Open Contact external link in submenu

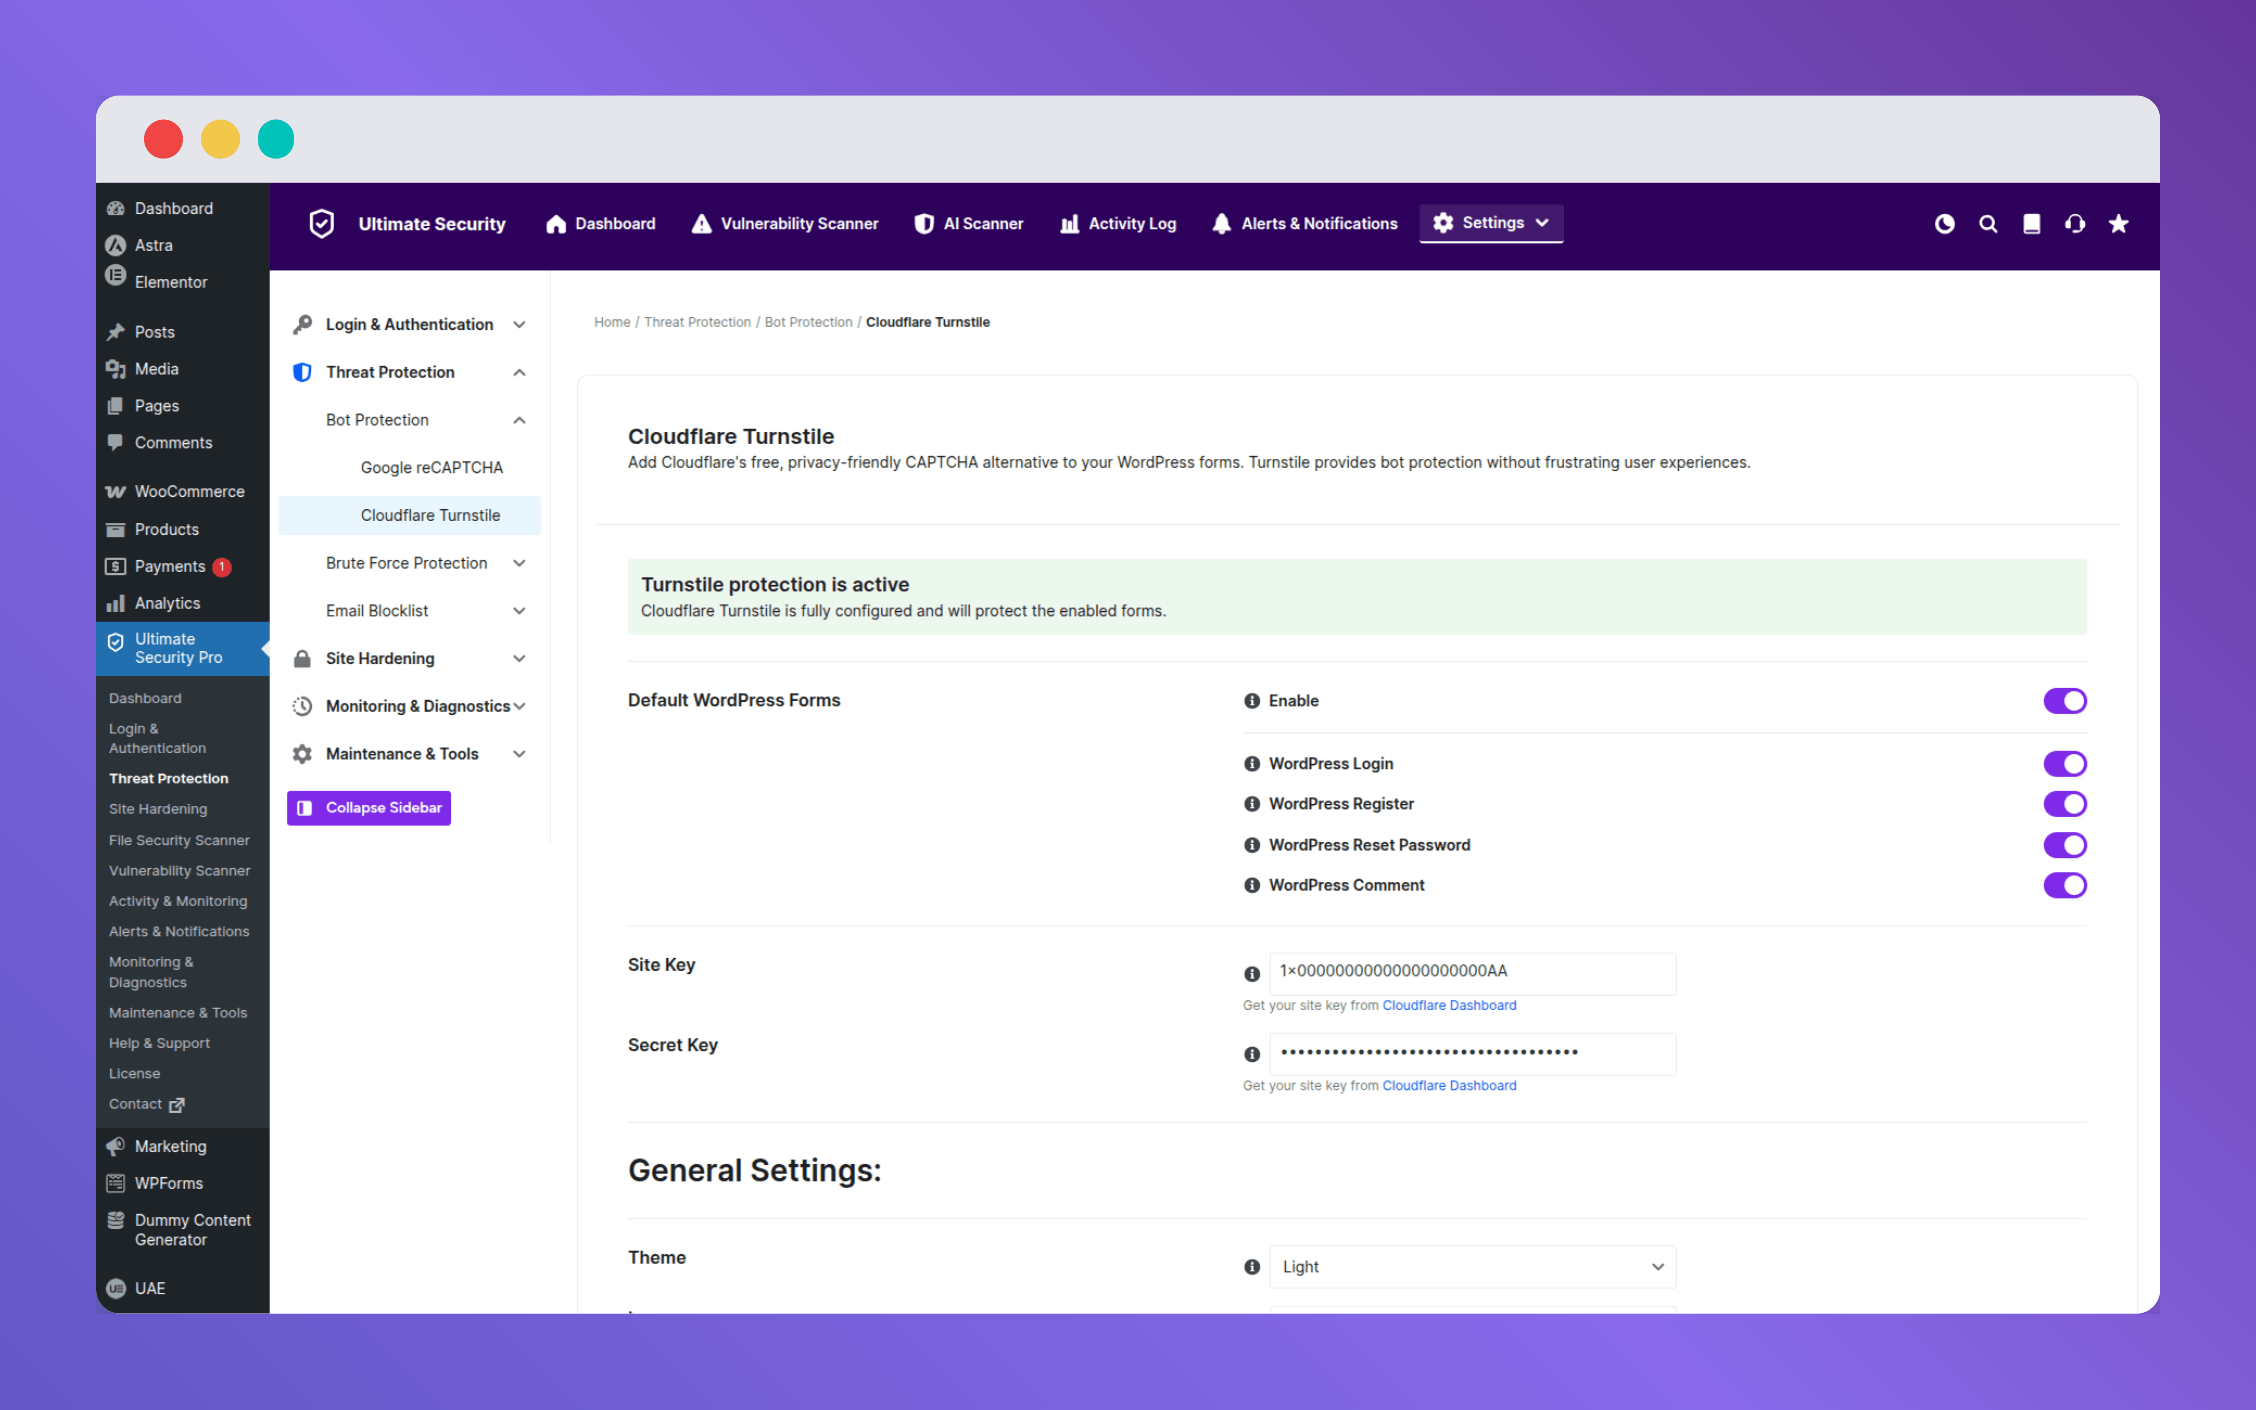point(147,1105)
